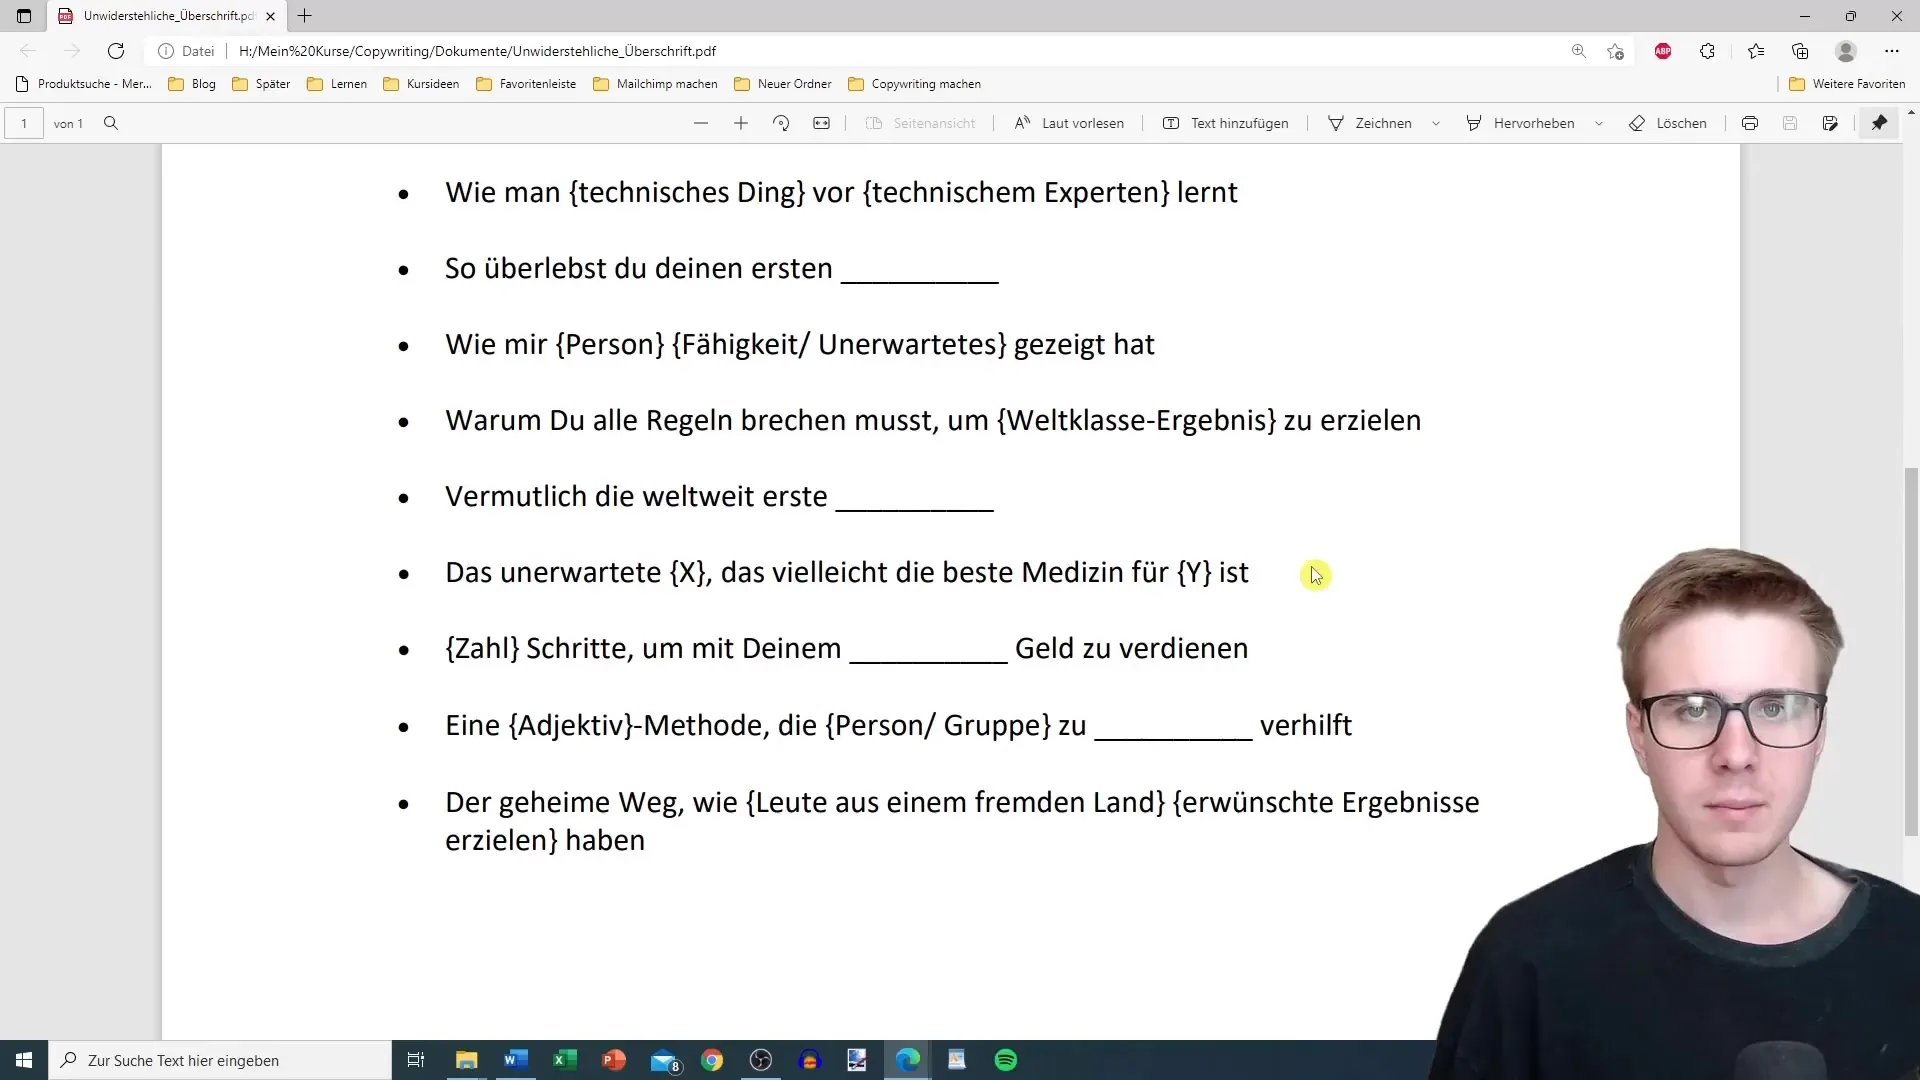This screenshot has height=1080, width=1920.
Task: Rotate the PDF page
Action: click(x=781, y=123)
